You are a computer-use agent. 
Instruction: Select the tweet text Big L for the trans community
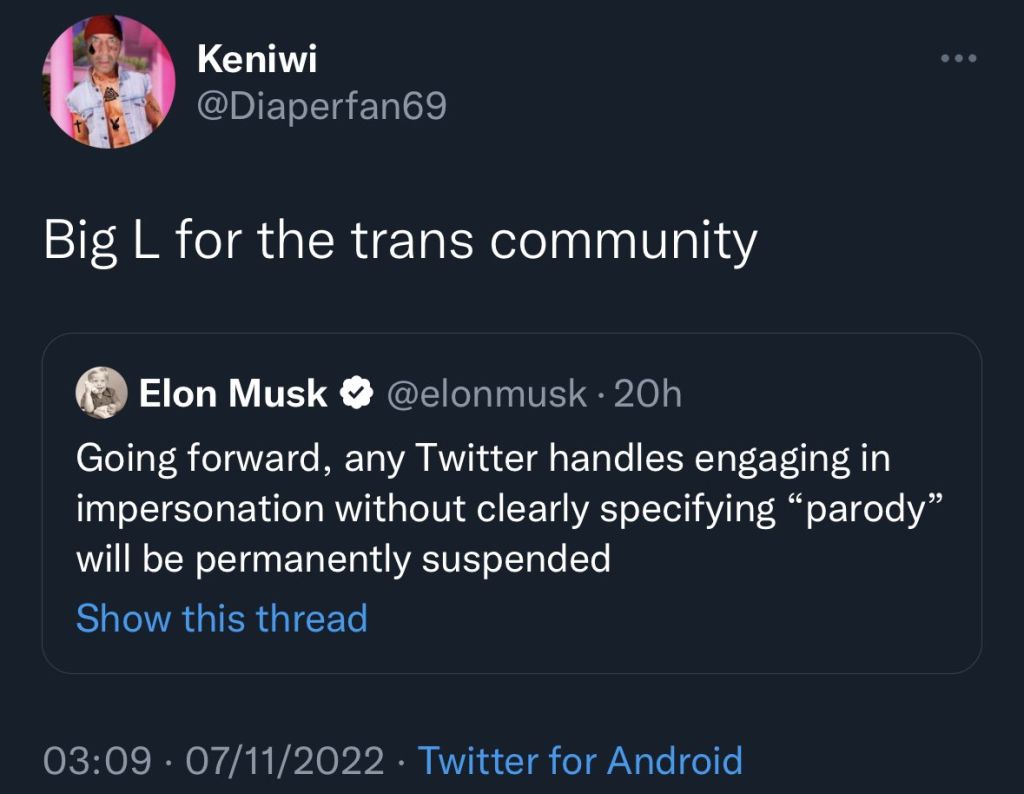400,242
